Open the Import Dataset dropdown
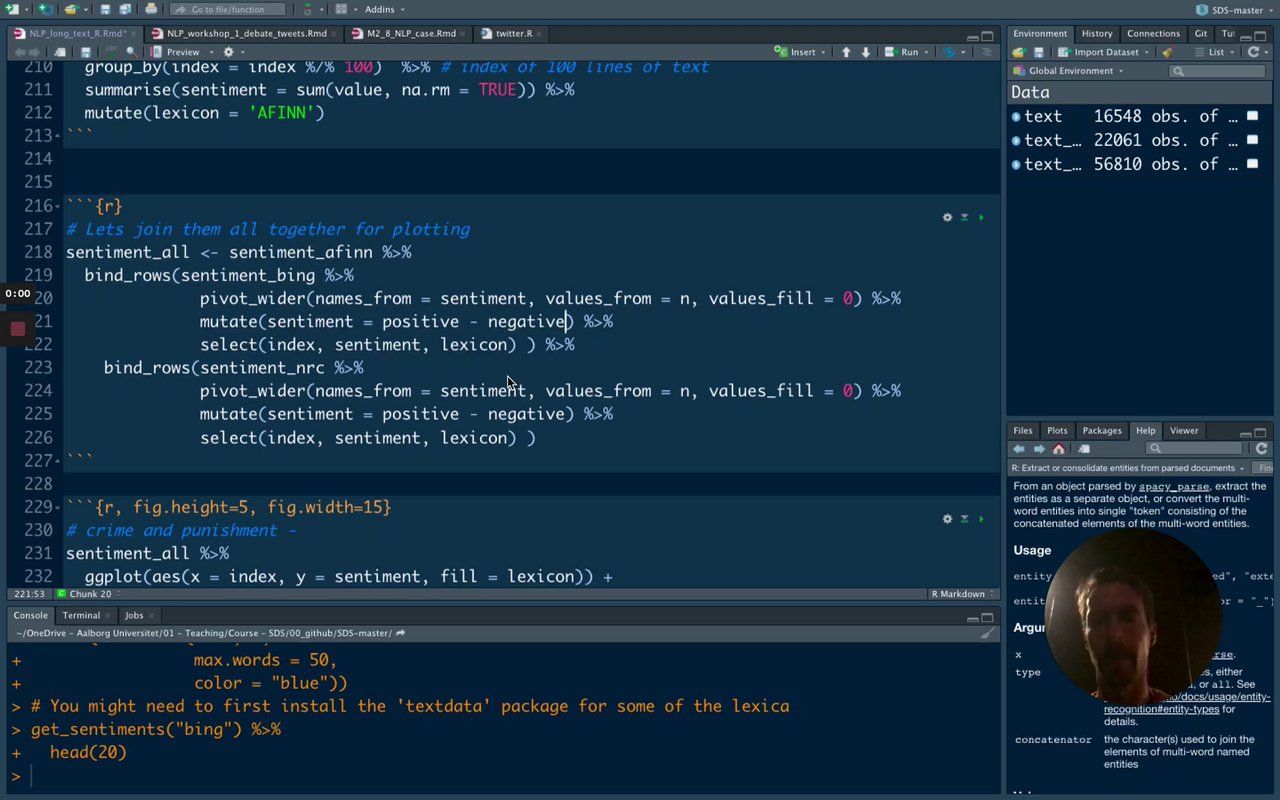1280x800 pixels. [x=1104, y=52]
